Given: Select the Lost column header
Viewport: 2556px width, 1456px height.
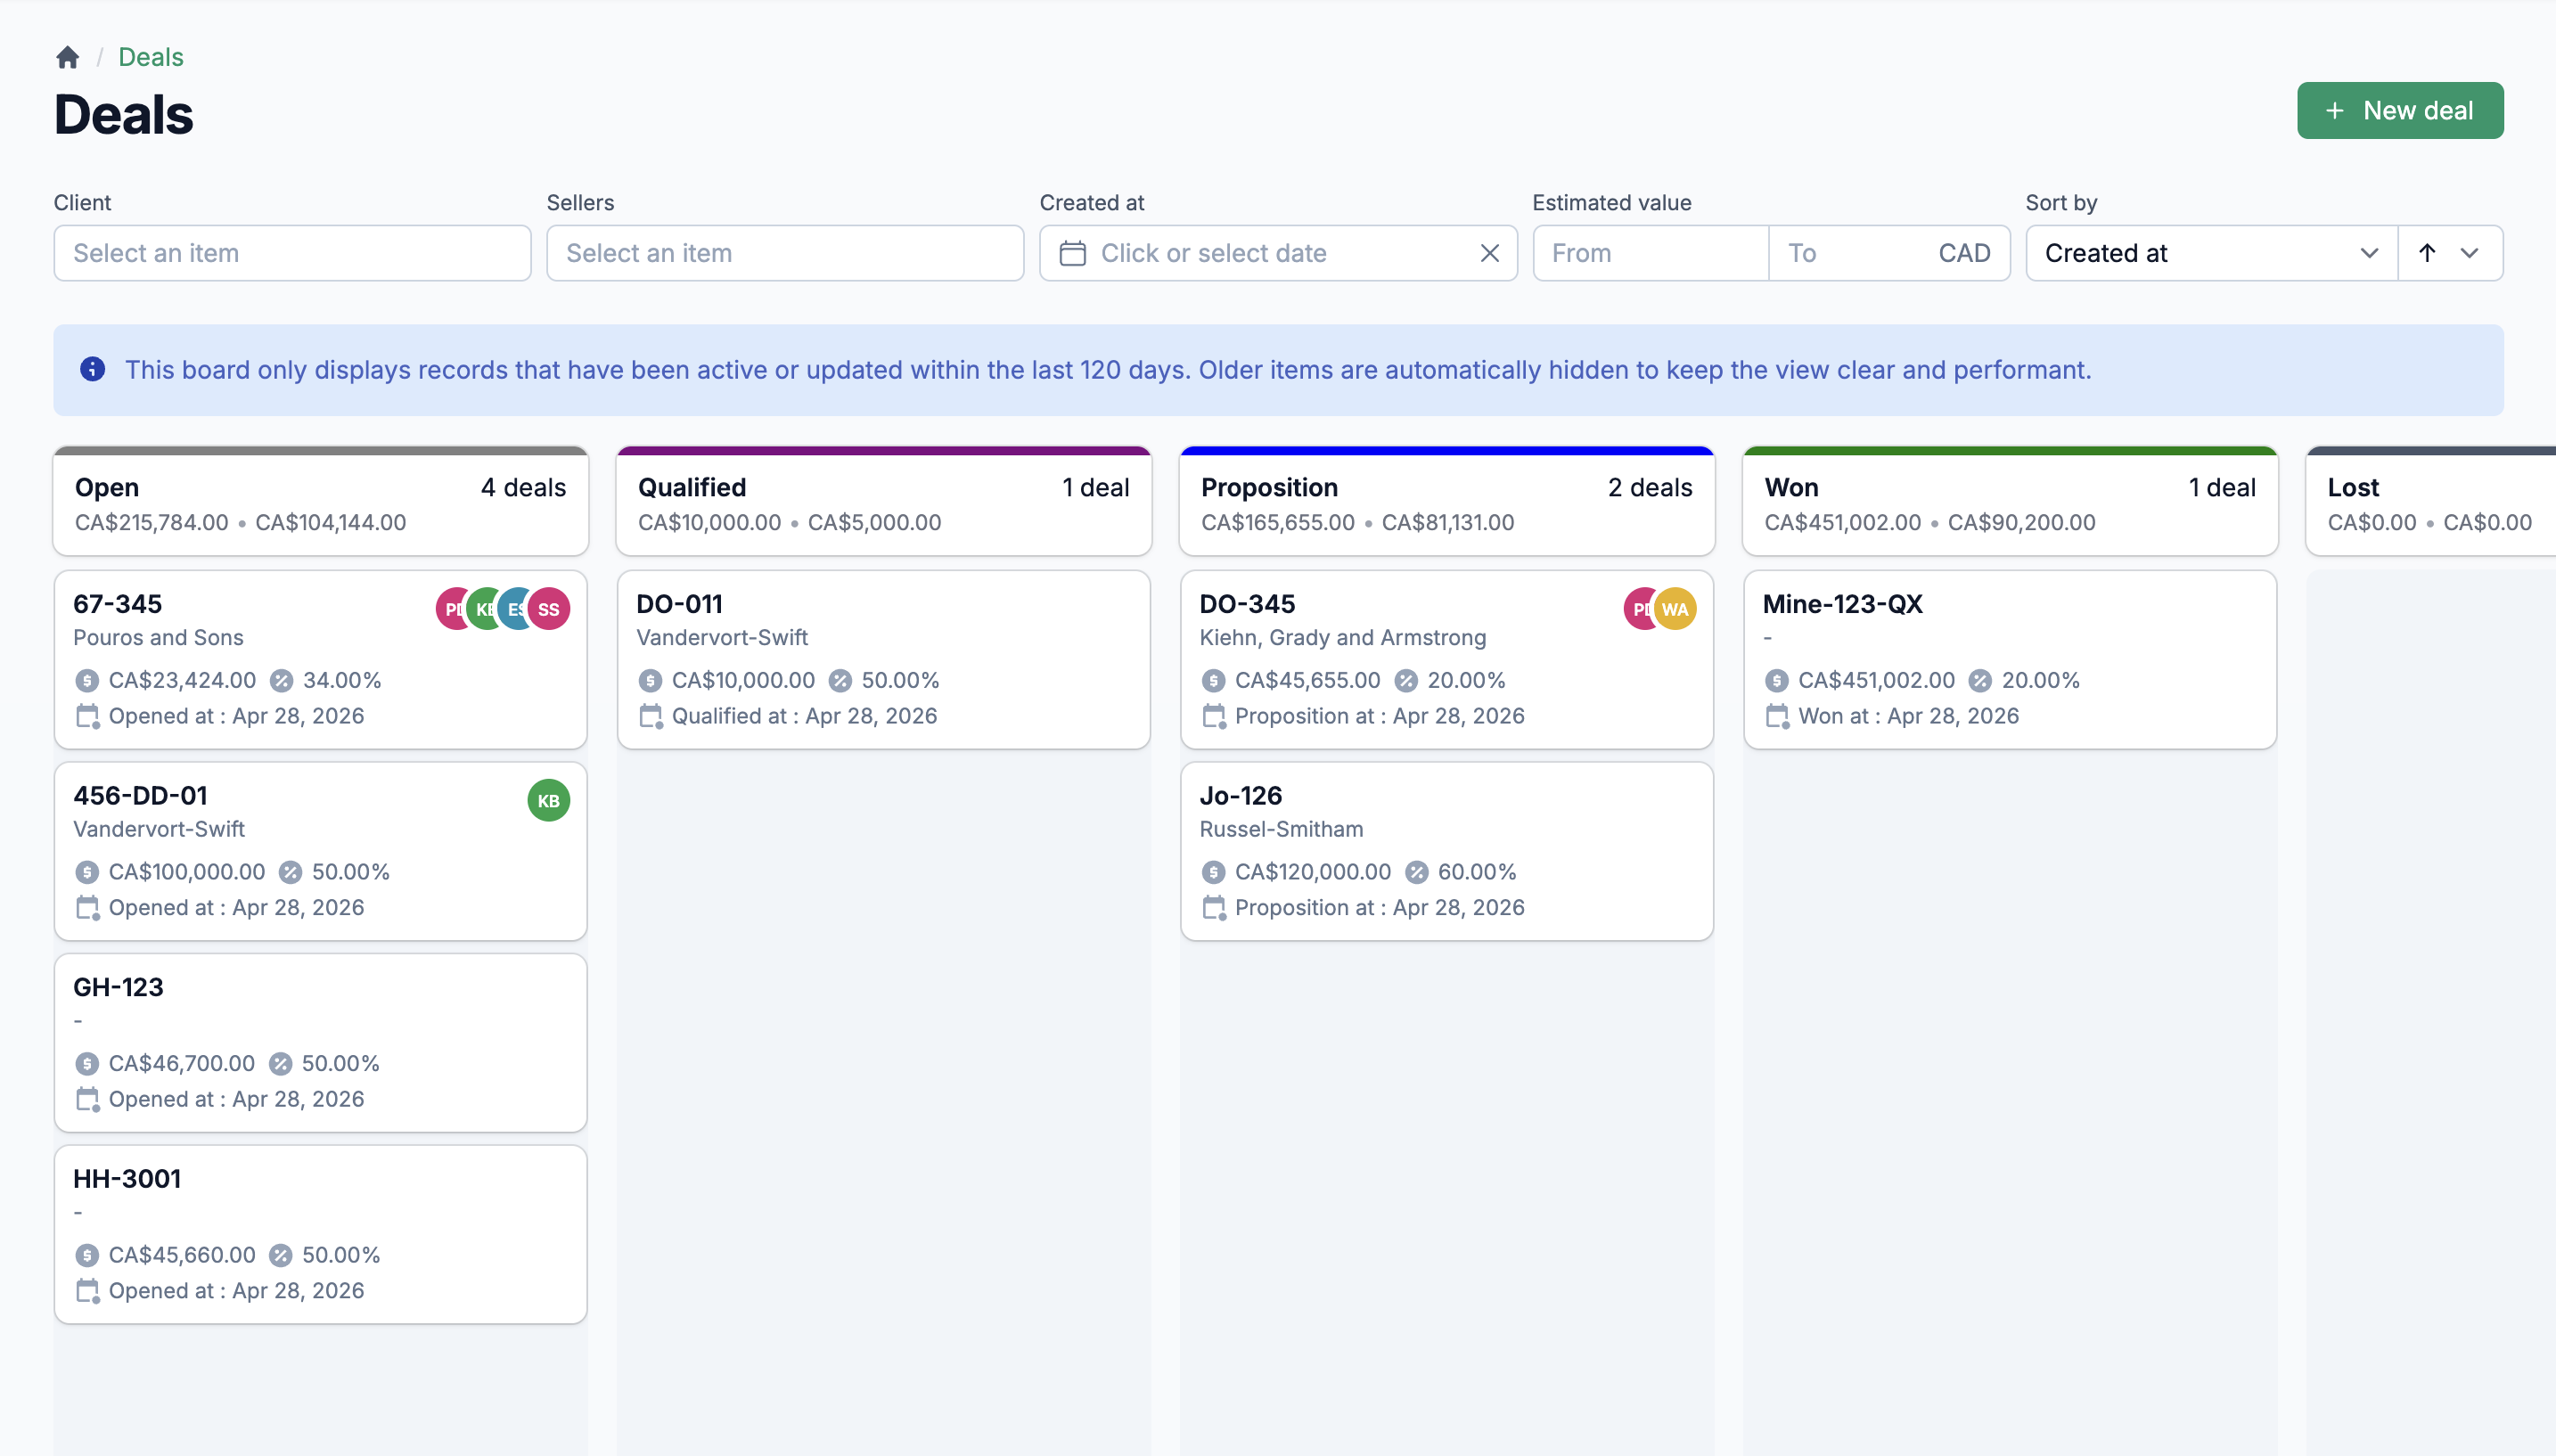Looking at the screenshot, I should 2431,501.
